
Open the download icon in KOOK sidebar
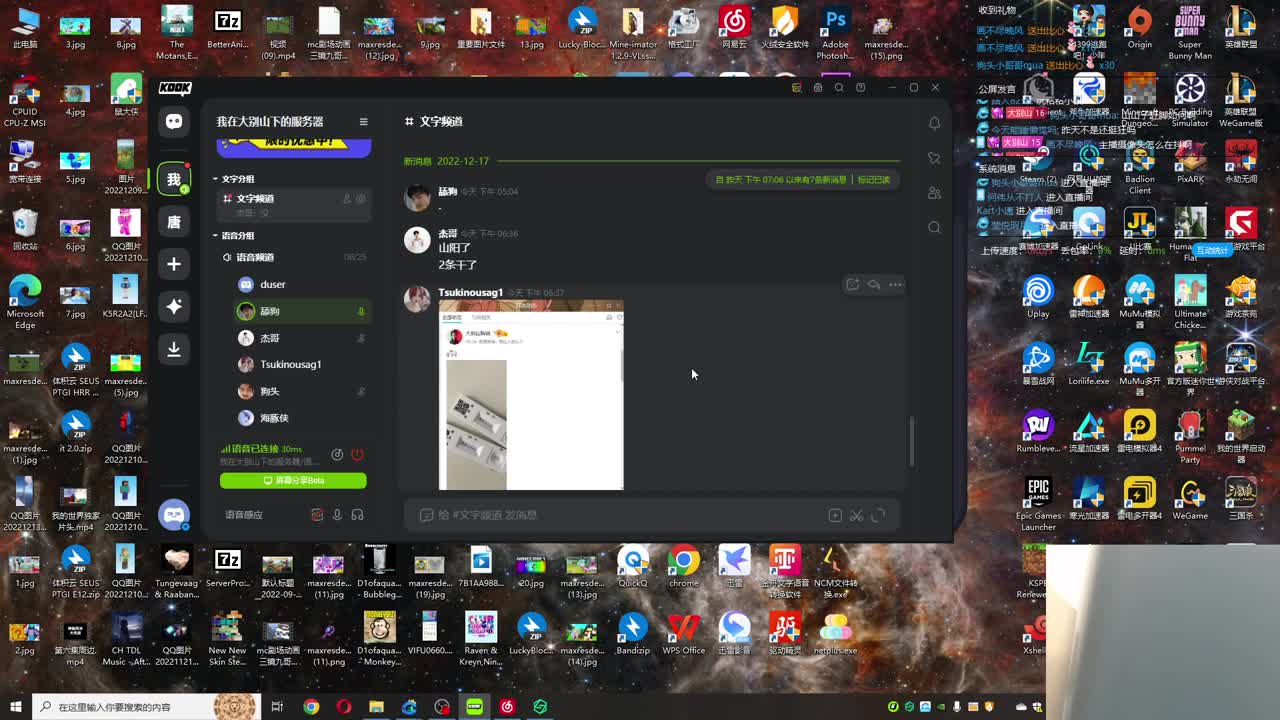point(174,348)
